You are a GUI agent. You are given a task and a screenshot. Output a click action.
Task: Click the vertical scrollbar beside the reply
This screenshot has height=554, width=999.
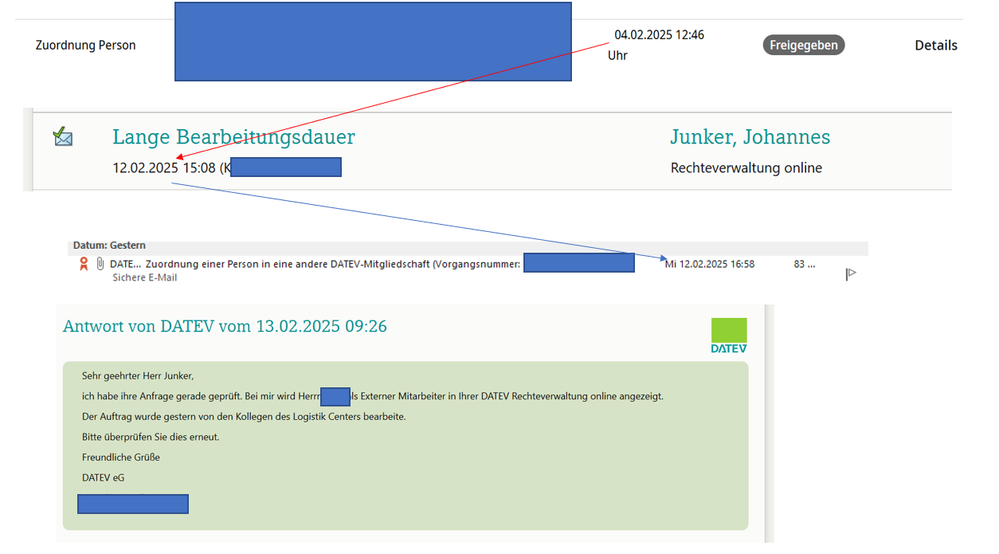[x=770, y=423]
